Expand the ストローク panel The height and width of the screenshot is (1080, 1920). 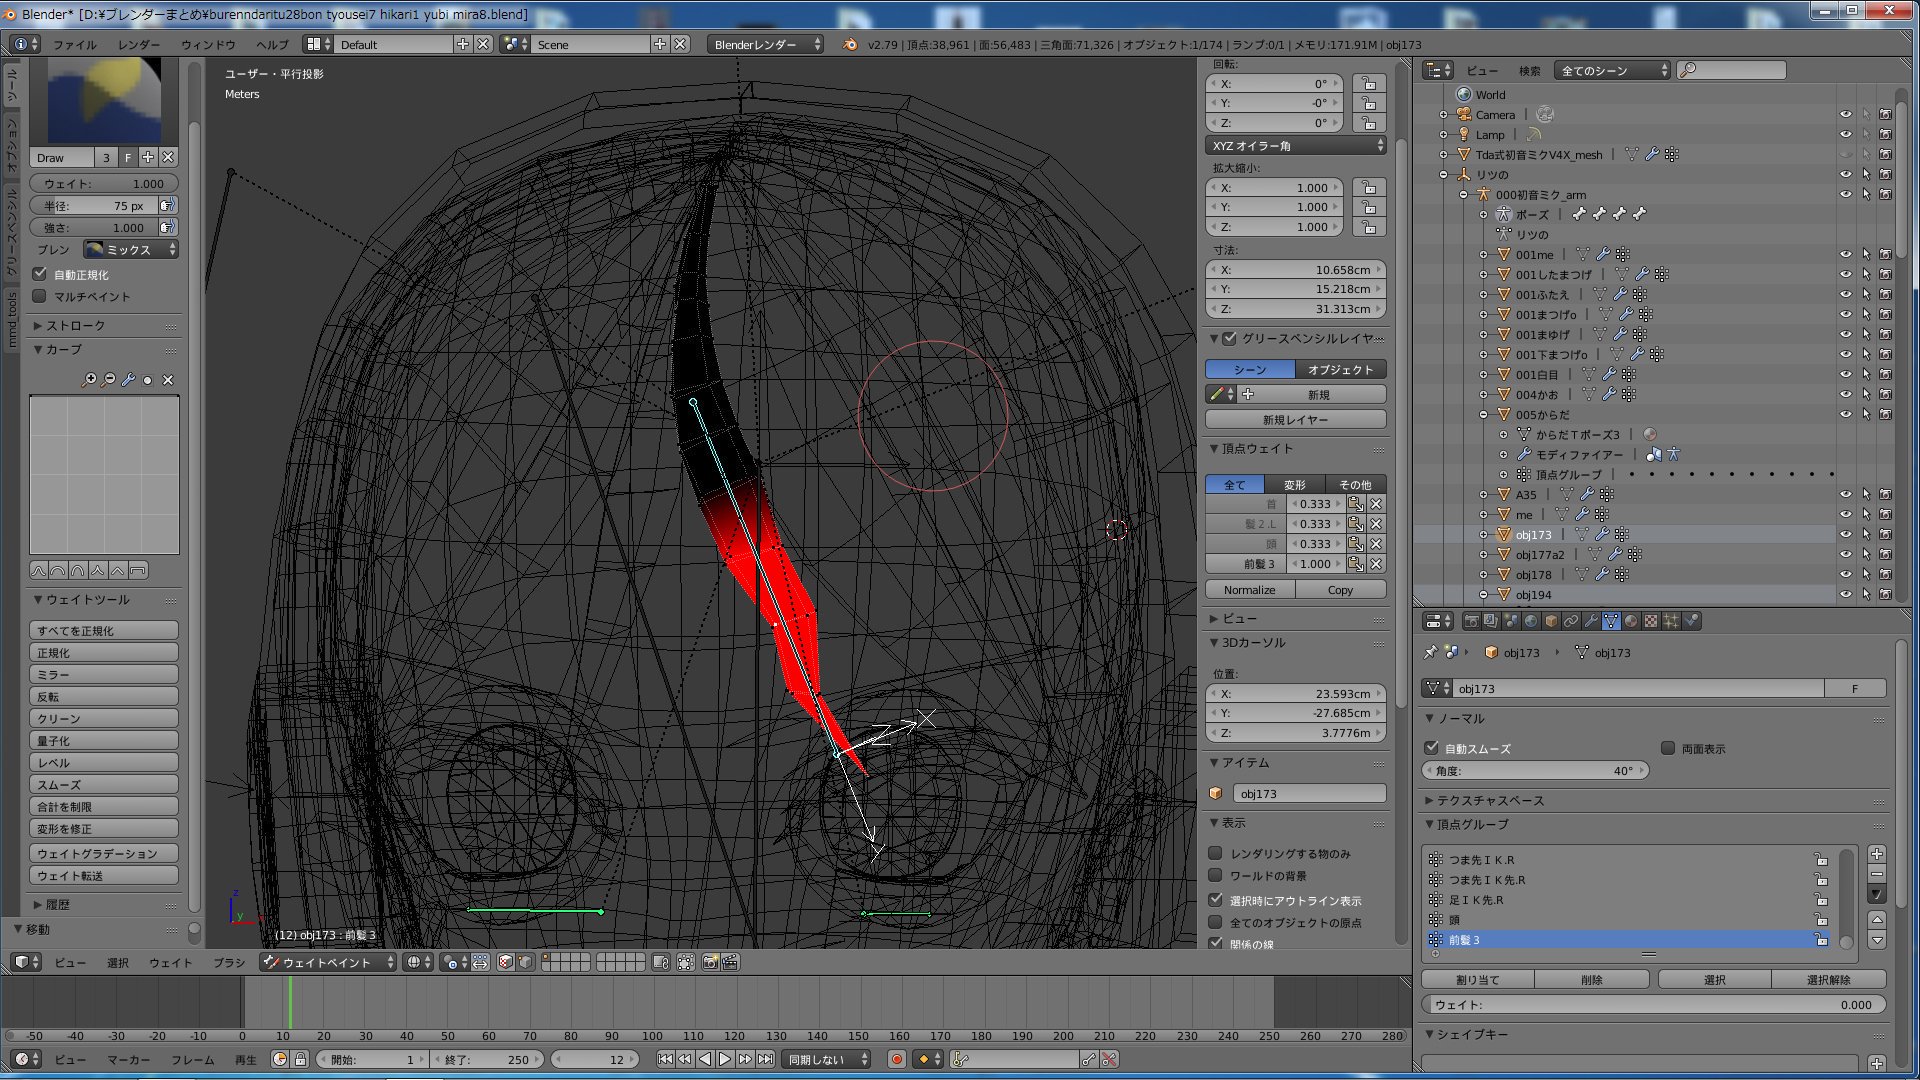(75, 326)
